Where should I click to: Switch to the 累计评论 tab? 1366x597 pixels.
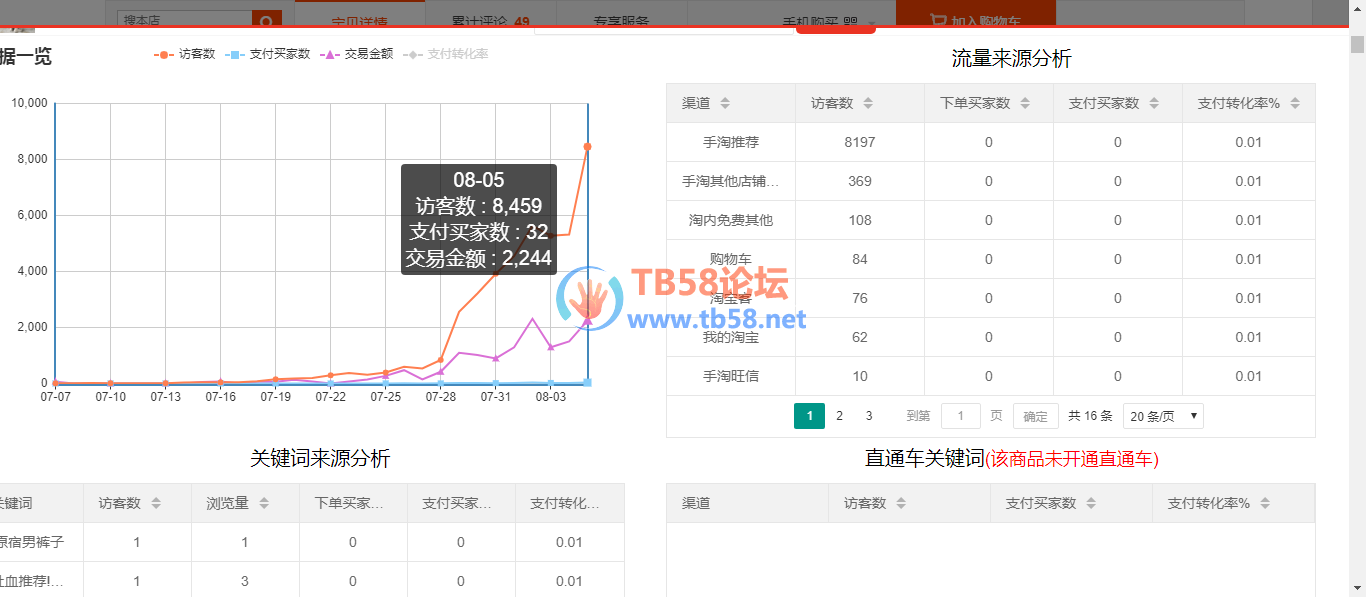pos(490,21)
